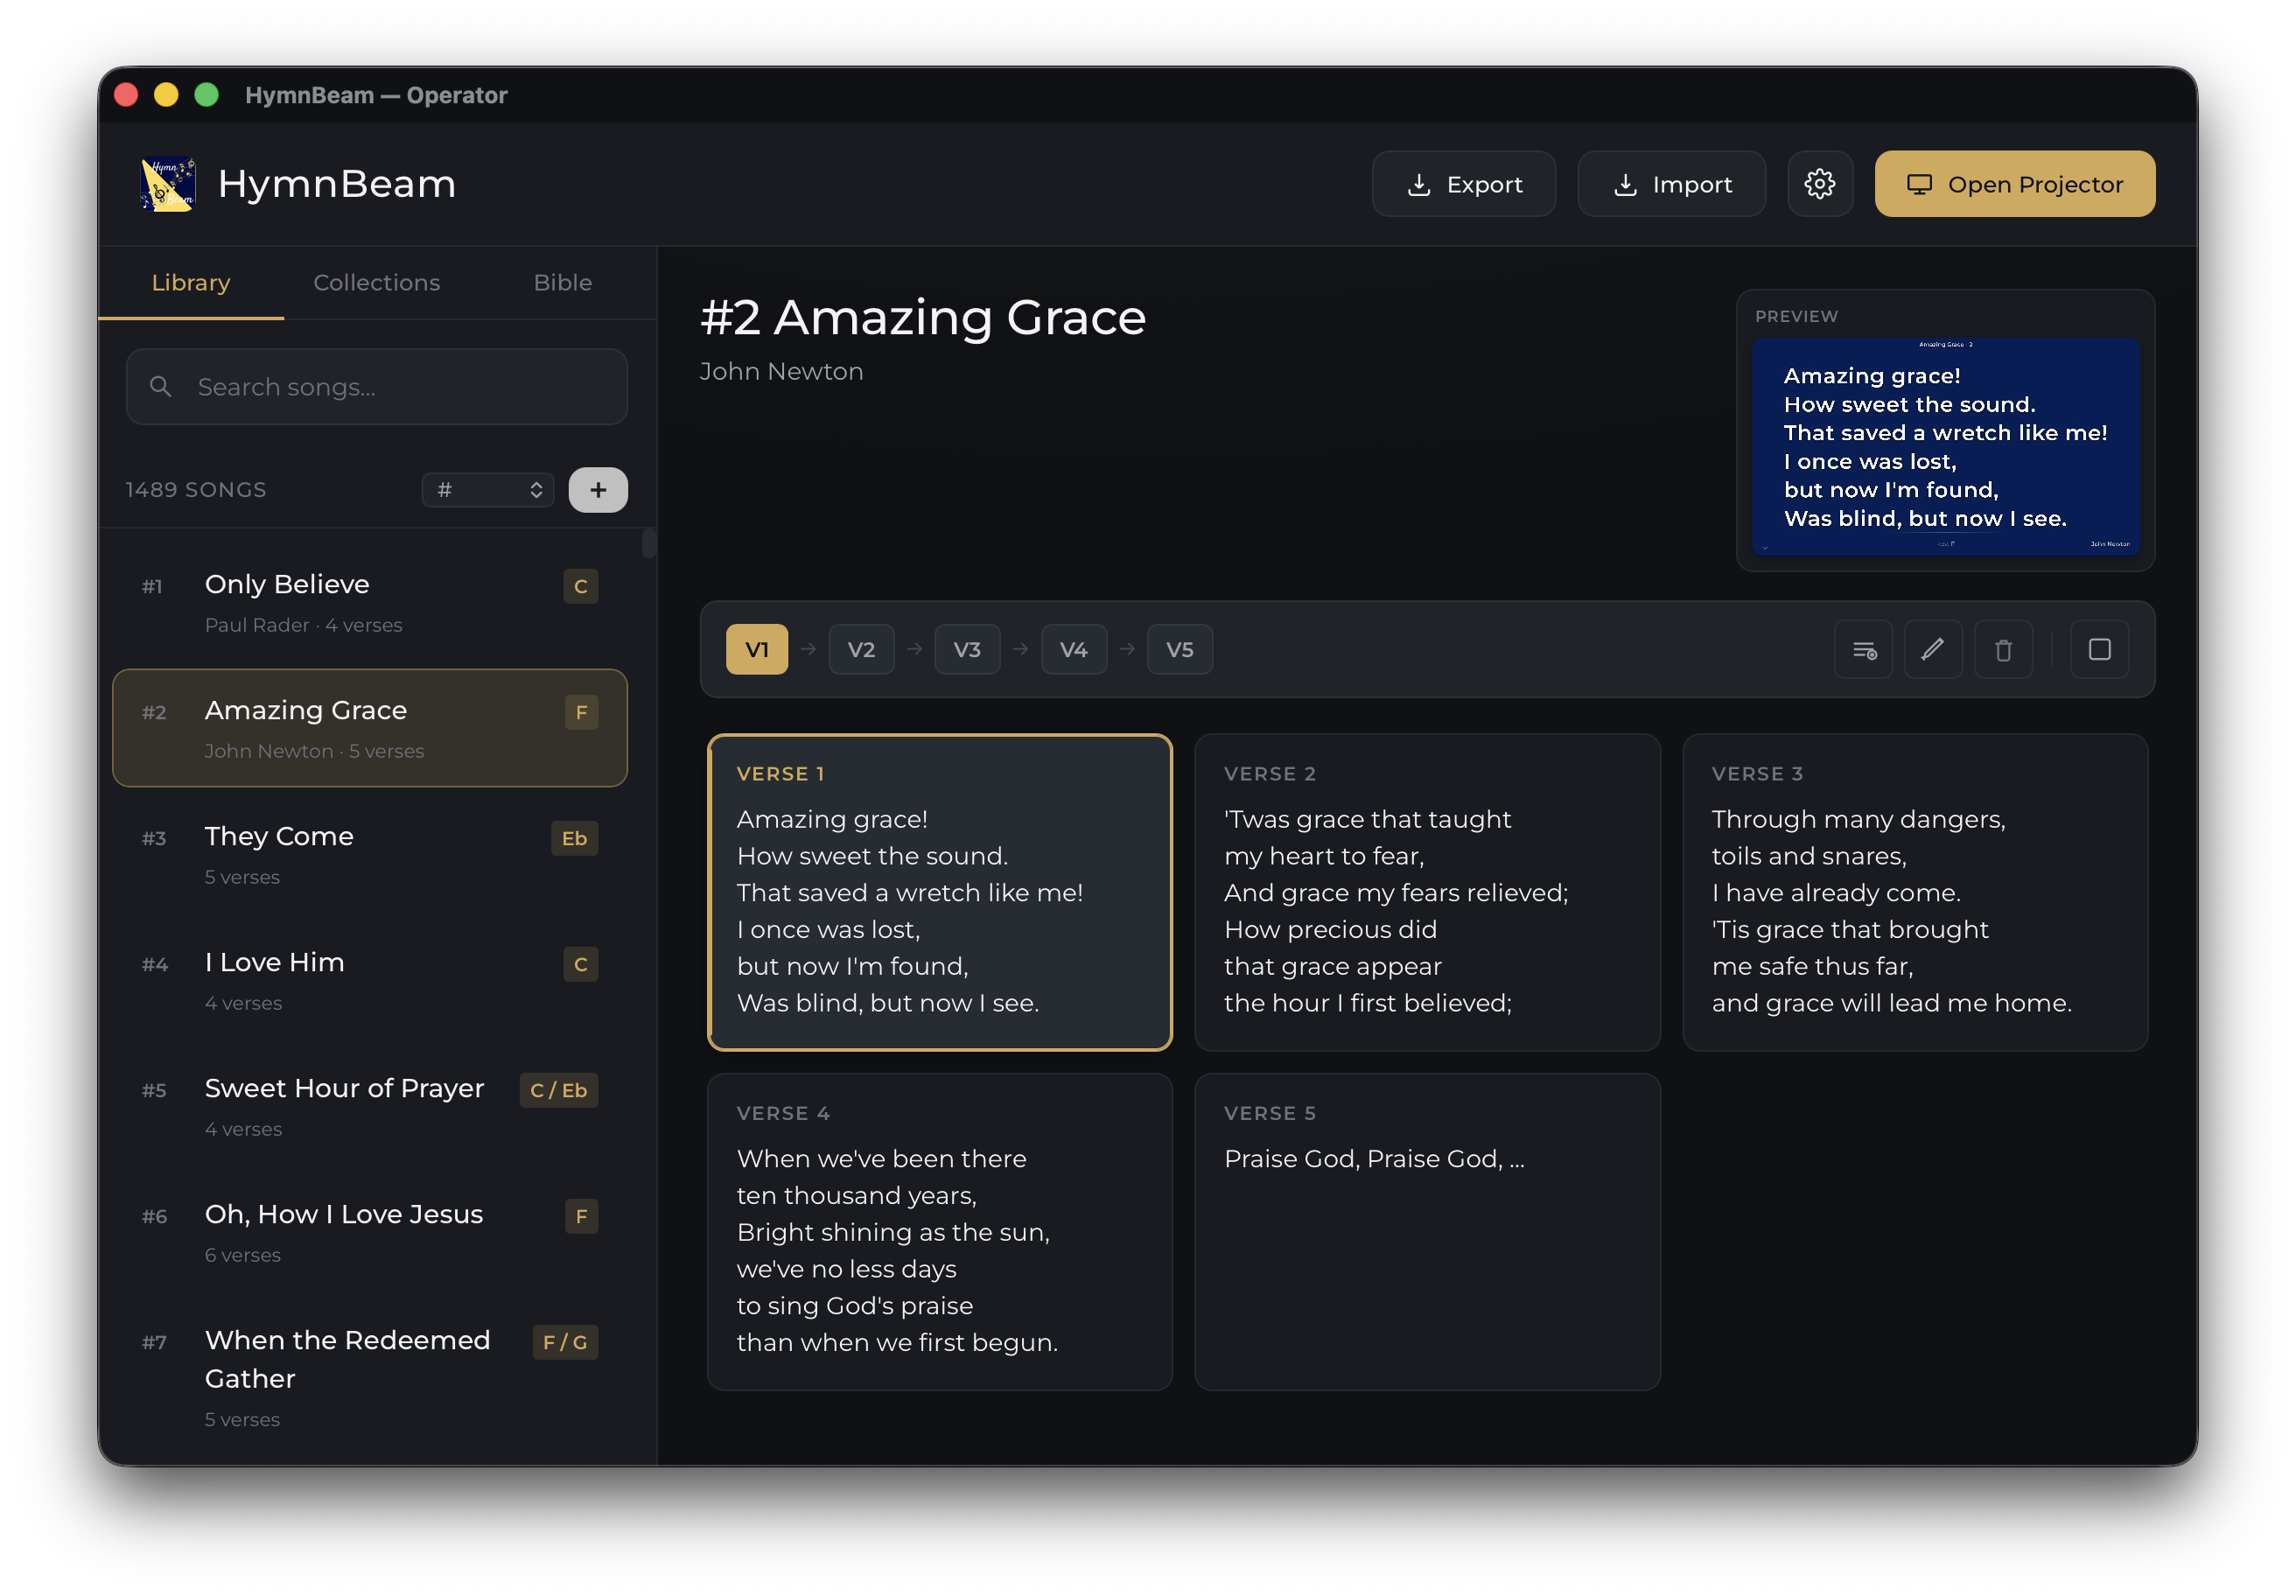This screenshot has width=2296, height=1596.
Task: Click key badge Eb on They Come
Action: click(574, 838)
